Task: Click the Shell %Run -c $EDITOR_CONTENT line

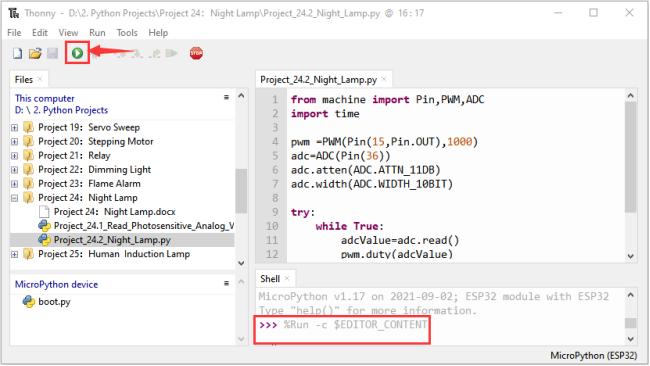Action: point(343,325)
